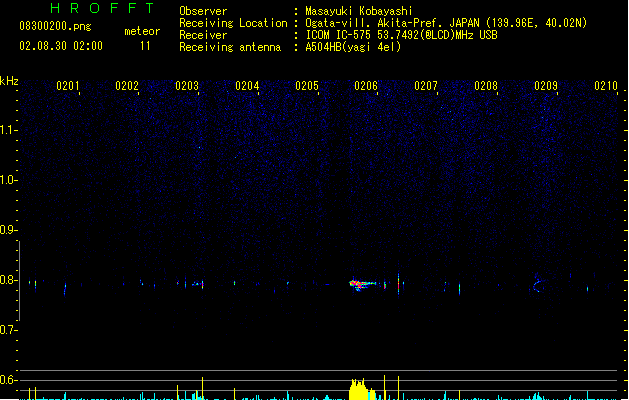Click the 0206 time marker

pos(366,86)
